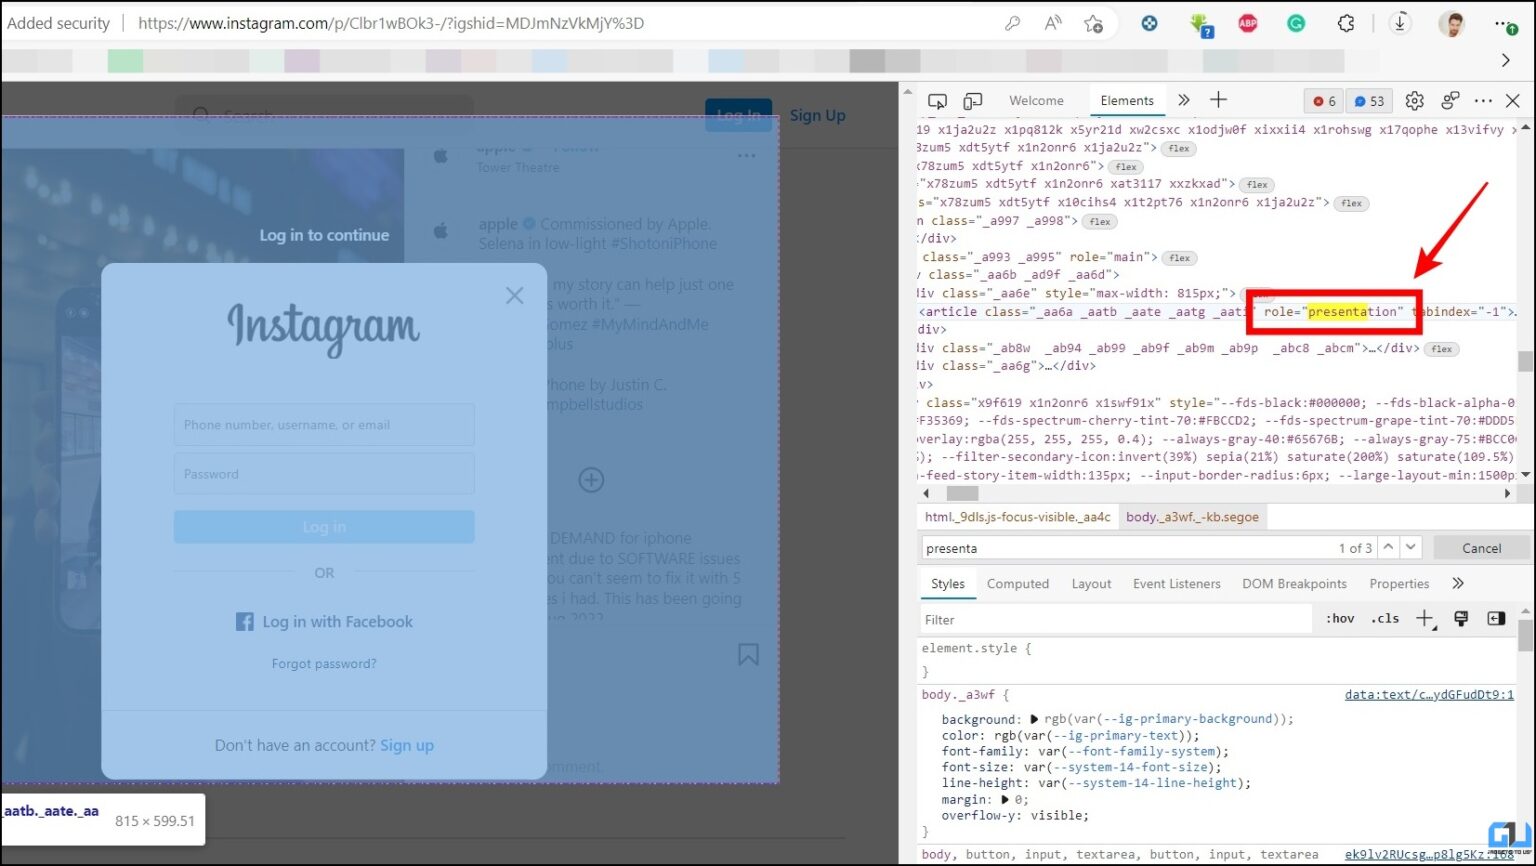This screenshot has height=866, width=1536.
Task: Expand the margin shorthand property
Action: (x=1007, y=799)
